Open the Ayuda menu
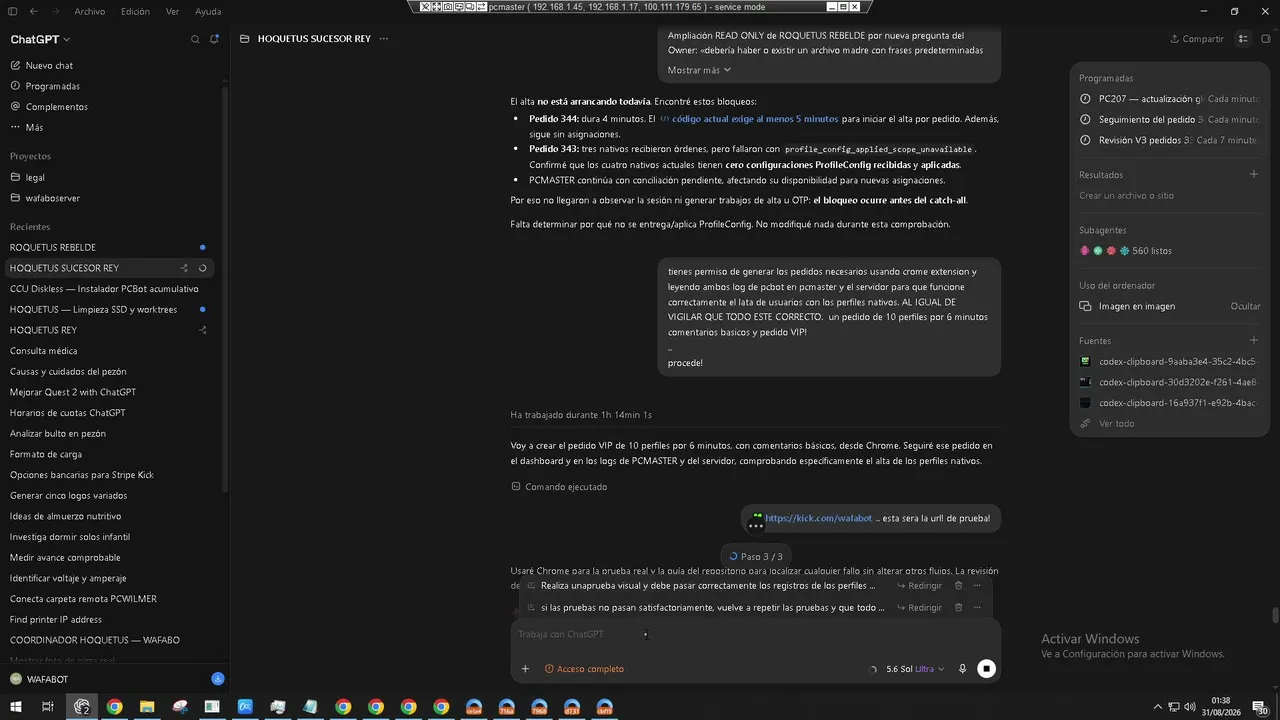This screenshot has width=1280, height=720. pos(208,11)
